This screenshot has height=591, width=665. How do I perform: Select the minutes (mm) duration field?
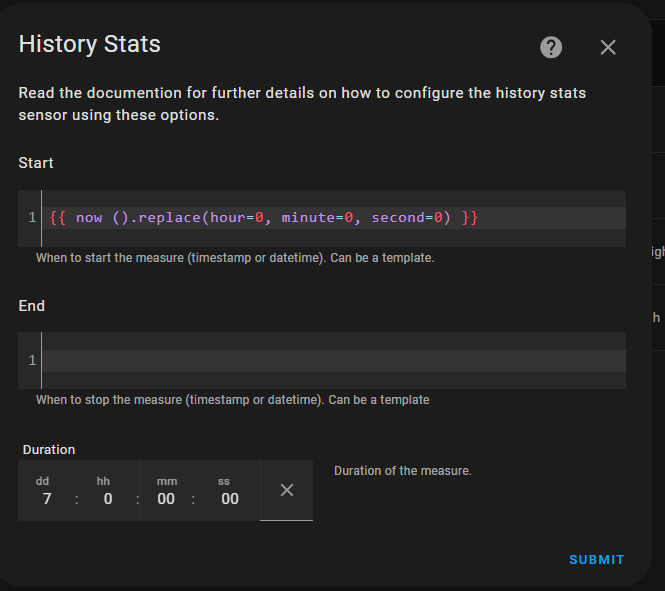coord(166,499)
